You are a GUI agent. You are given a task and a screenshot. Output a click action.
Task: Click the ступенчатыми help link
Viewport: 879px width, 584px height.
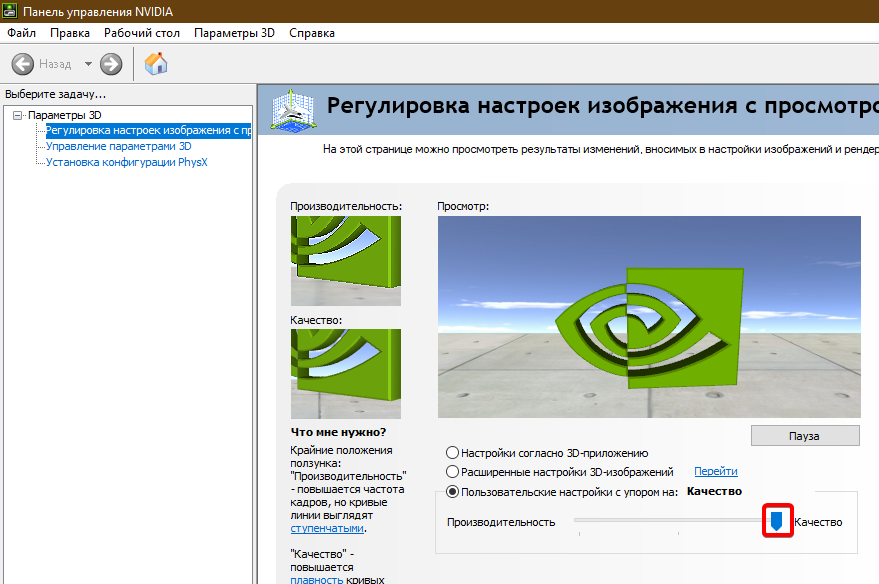click(x=327, y=529)
